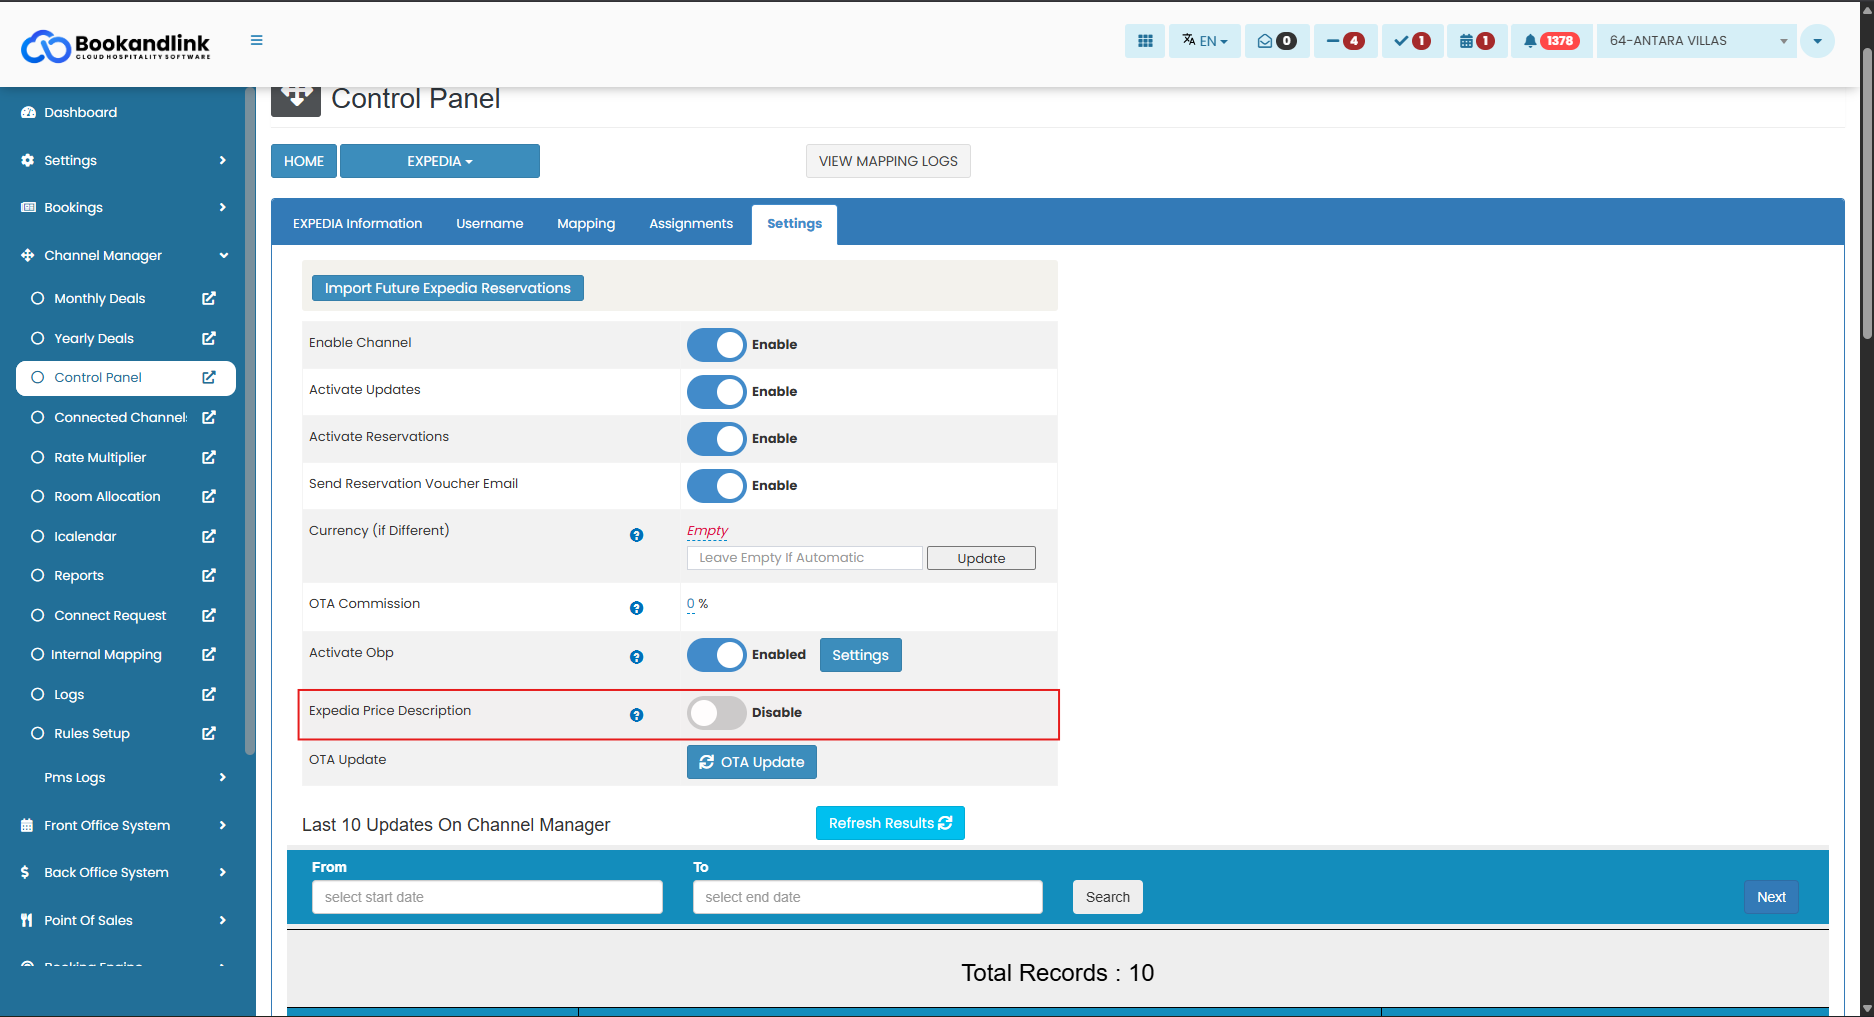Open Monthly Deals external link icon

(x=209, y=298)
